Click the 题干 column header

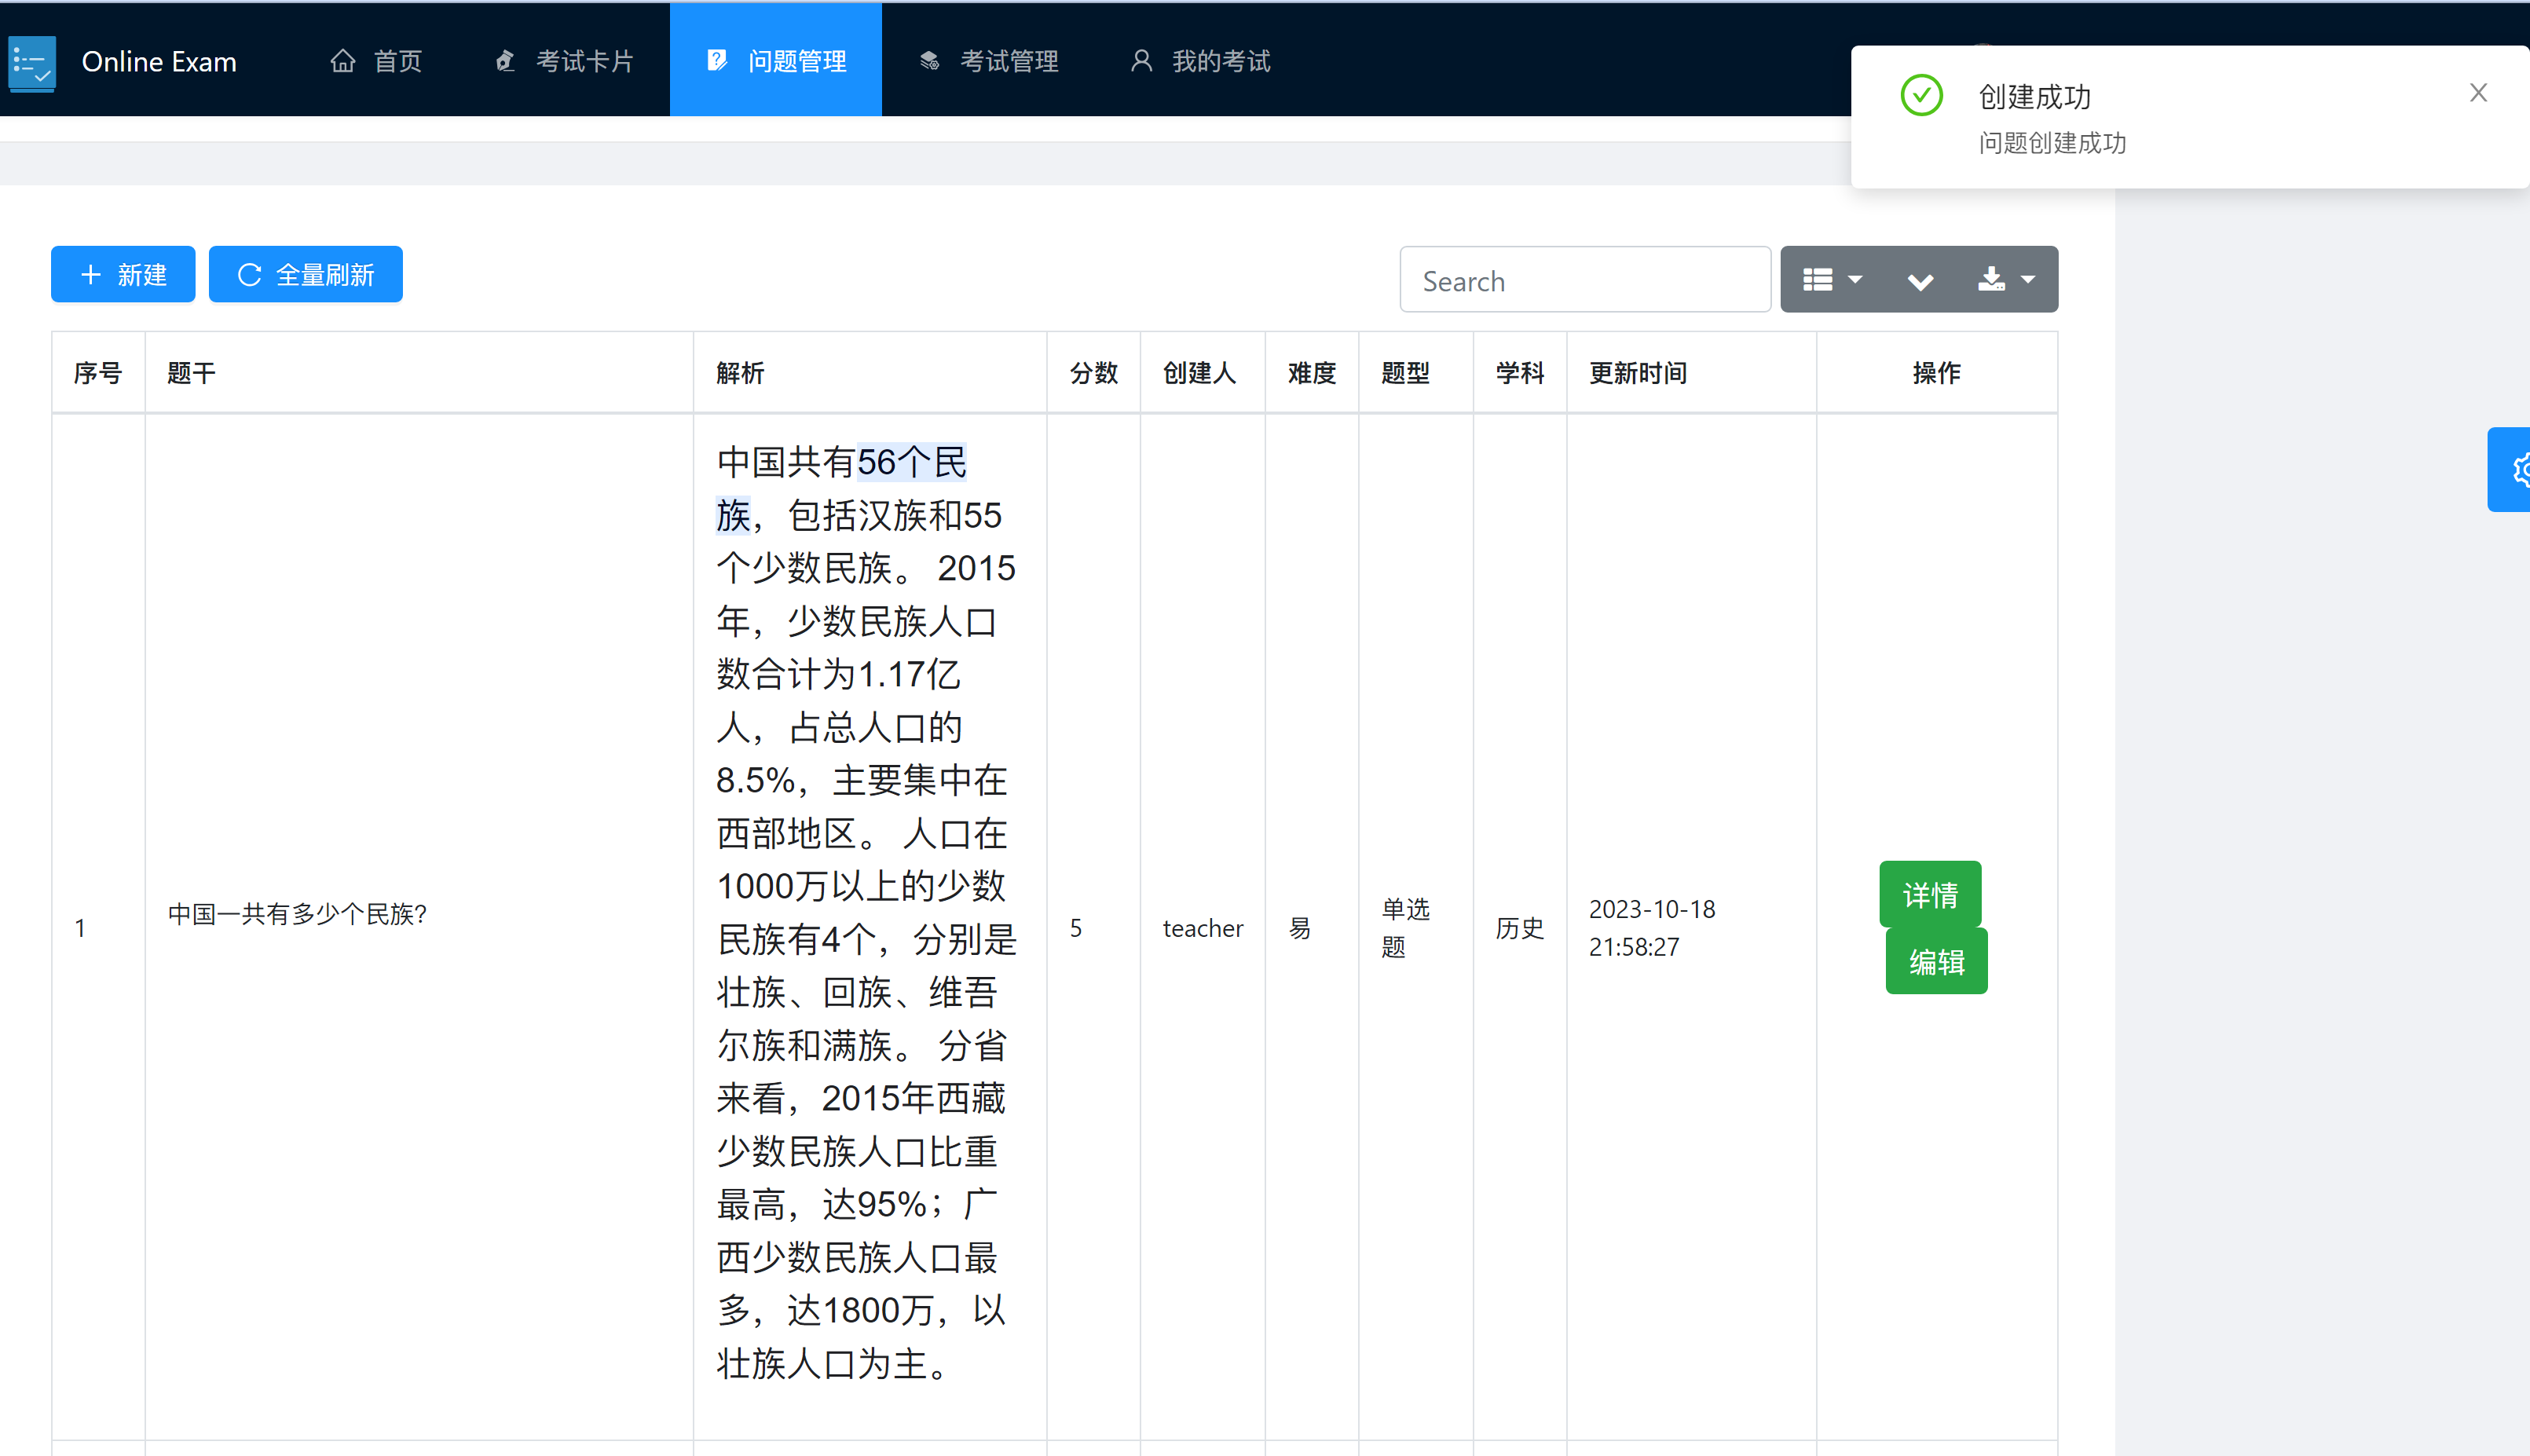(191, 373)
